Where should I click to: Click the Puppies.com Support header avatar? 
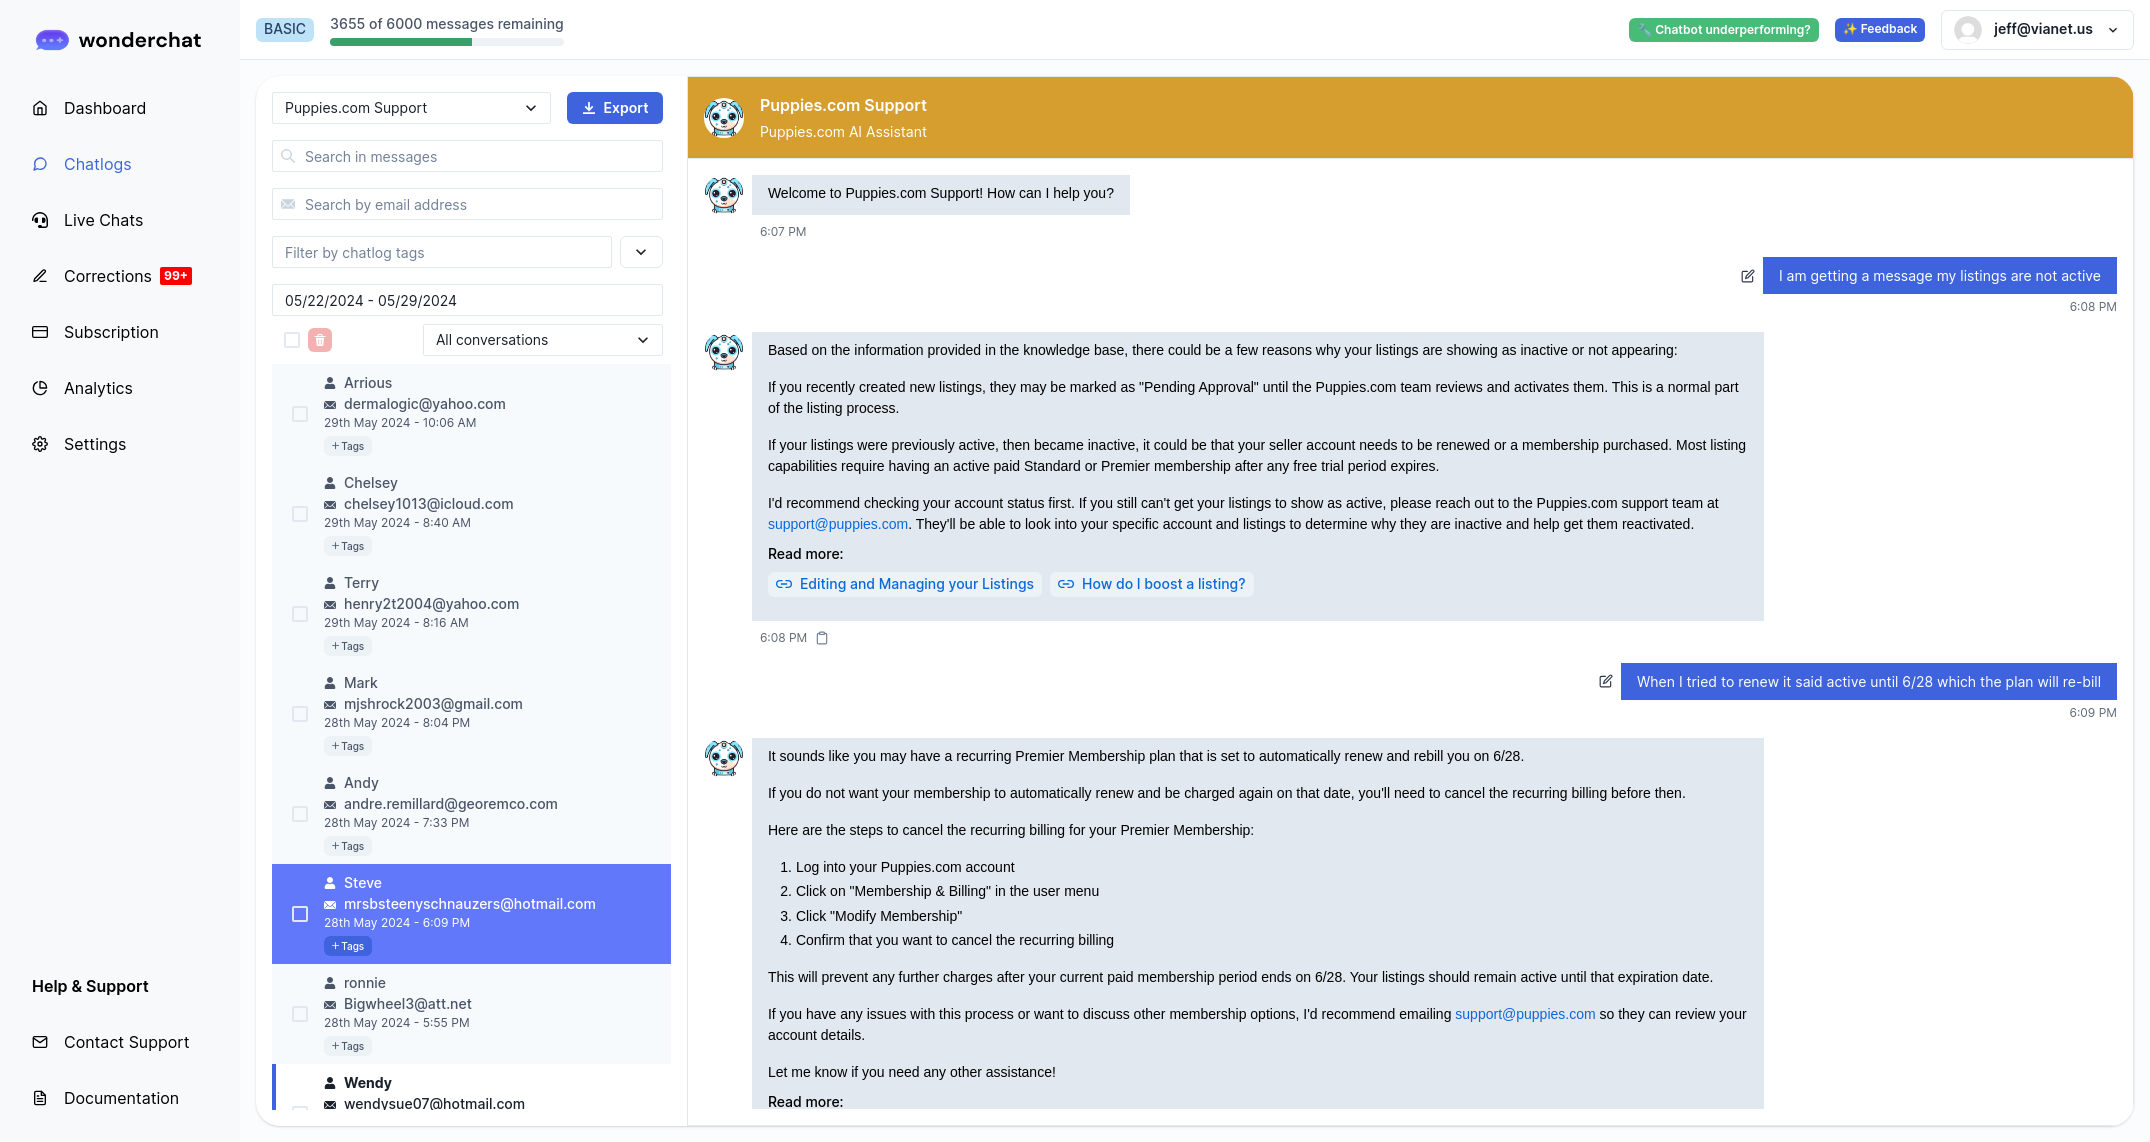pos(723,118)
